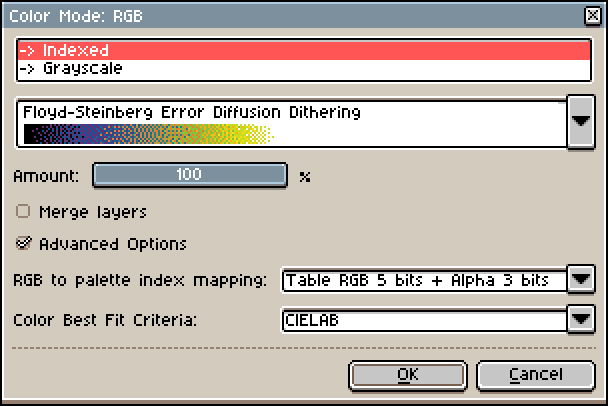Select the Indexed color mode entry

304,50
